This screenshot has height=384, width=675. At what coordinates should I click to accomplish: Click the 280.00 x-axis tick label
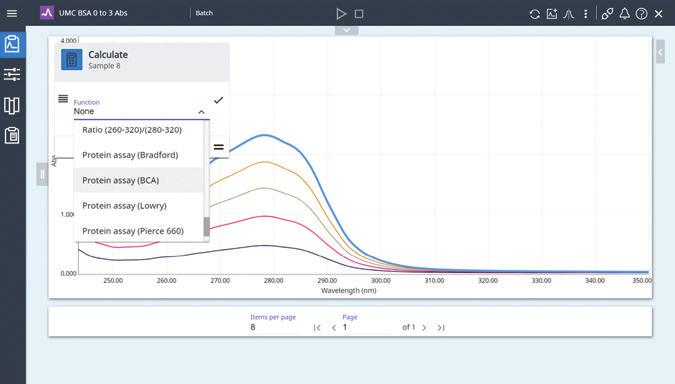[273, 280]
